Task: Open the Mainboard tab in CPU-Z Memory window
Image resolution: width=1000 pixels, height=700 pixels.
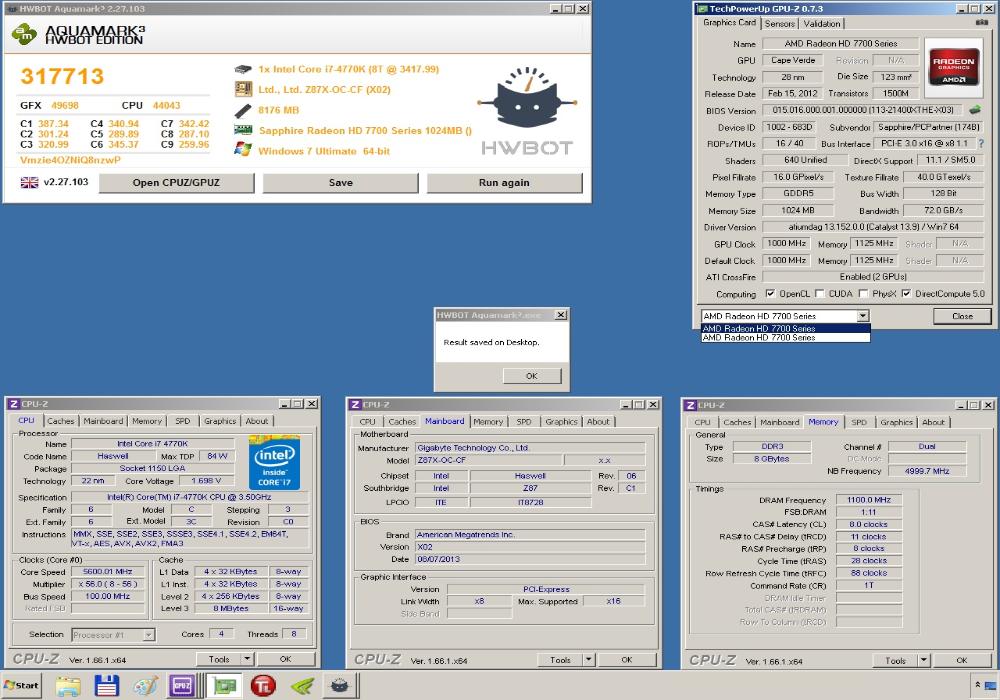Action: pyautogui.click(x=779, y=422)
